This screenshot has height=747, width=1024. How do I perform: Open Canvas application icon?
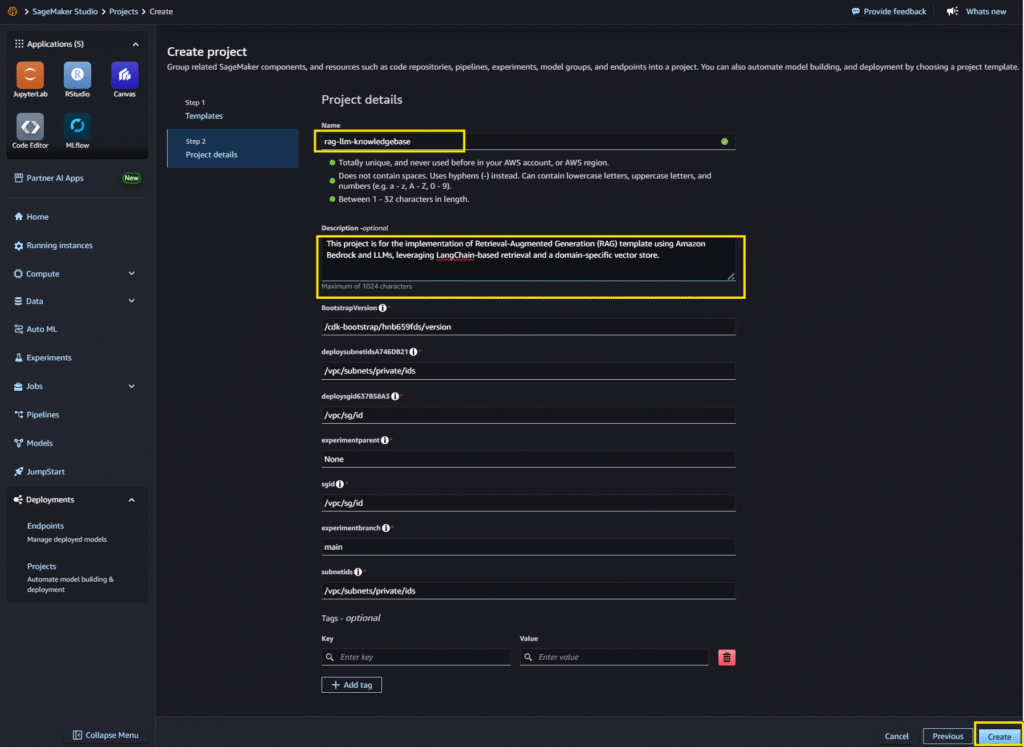pyautogui.click(x=124, y=75)
